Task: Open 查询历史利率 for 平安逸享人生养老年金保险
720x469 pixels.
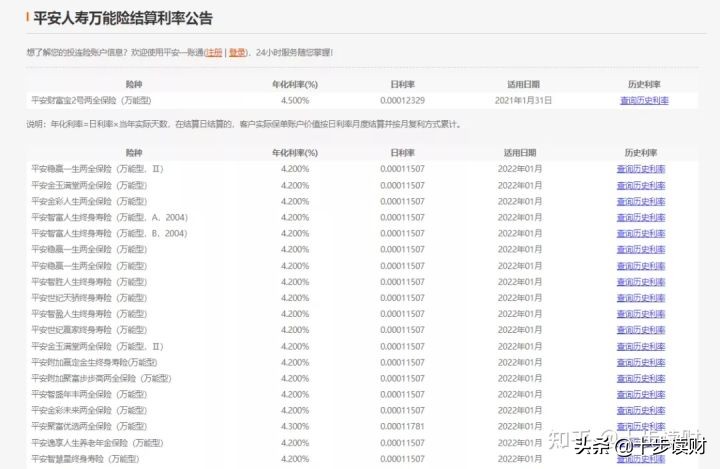Action: click(641, 443)
